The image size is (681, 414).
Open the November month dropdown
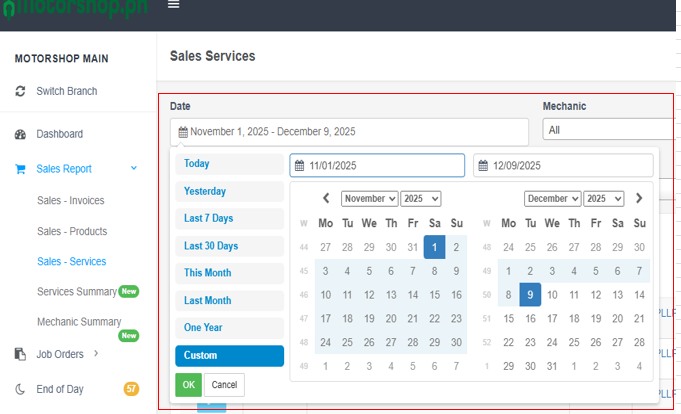coord(369,199)
